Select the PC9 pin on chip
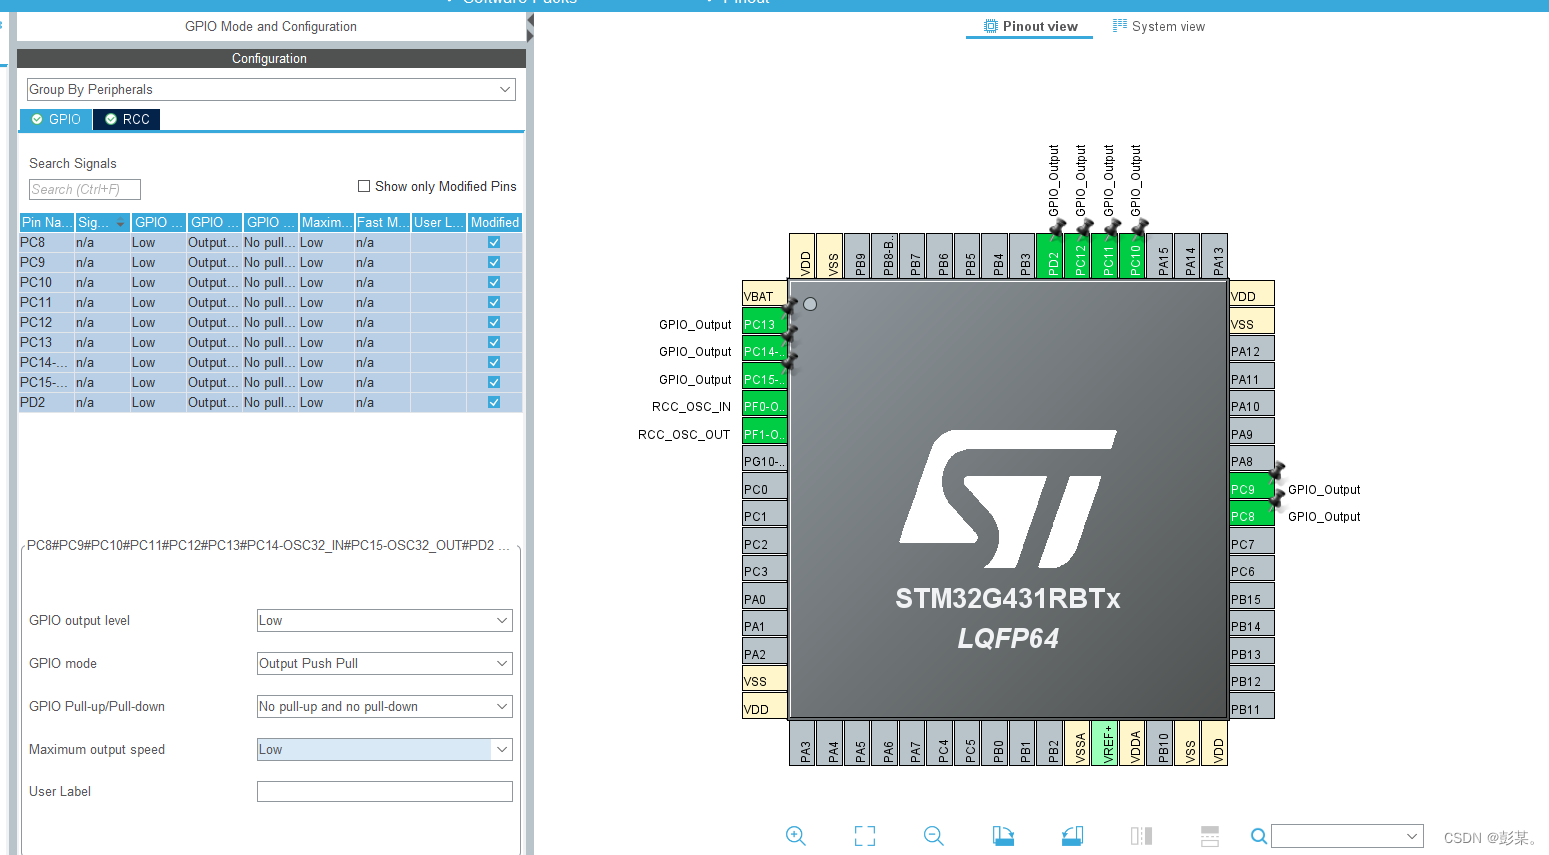The height and width of the screenshot is (855, 1549). (1252, 489)
